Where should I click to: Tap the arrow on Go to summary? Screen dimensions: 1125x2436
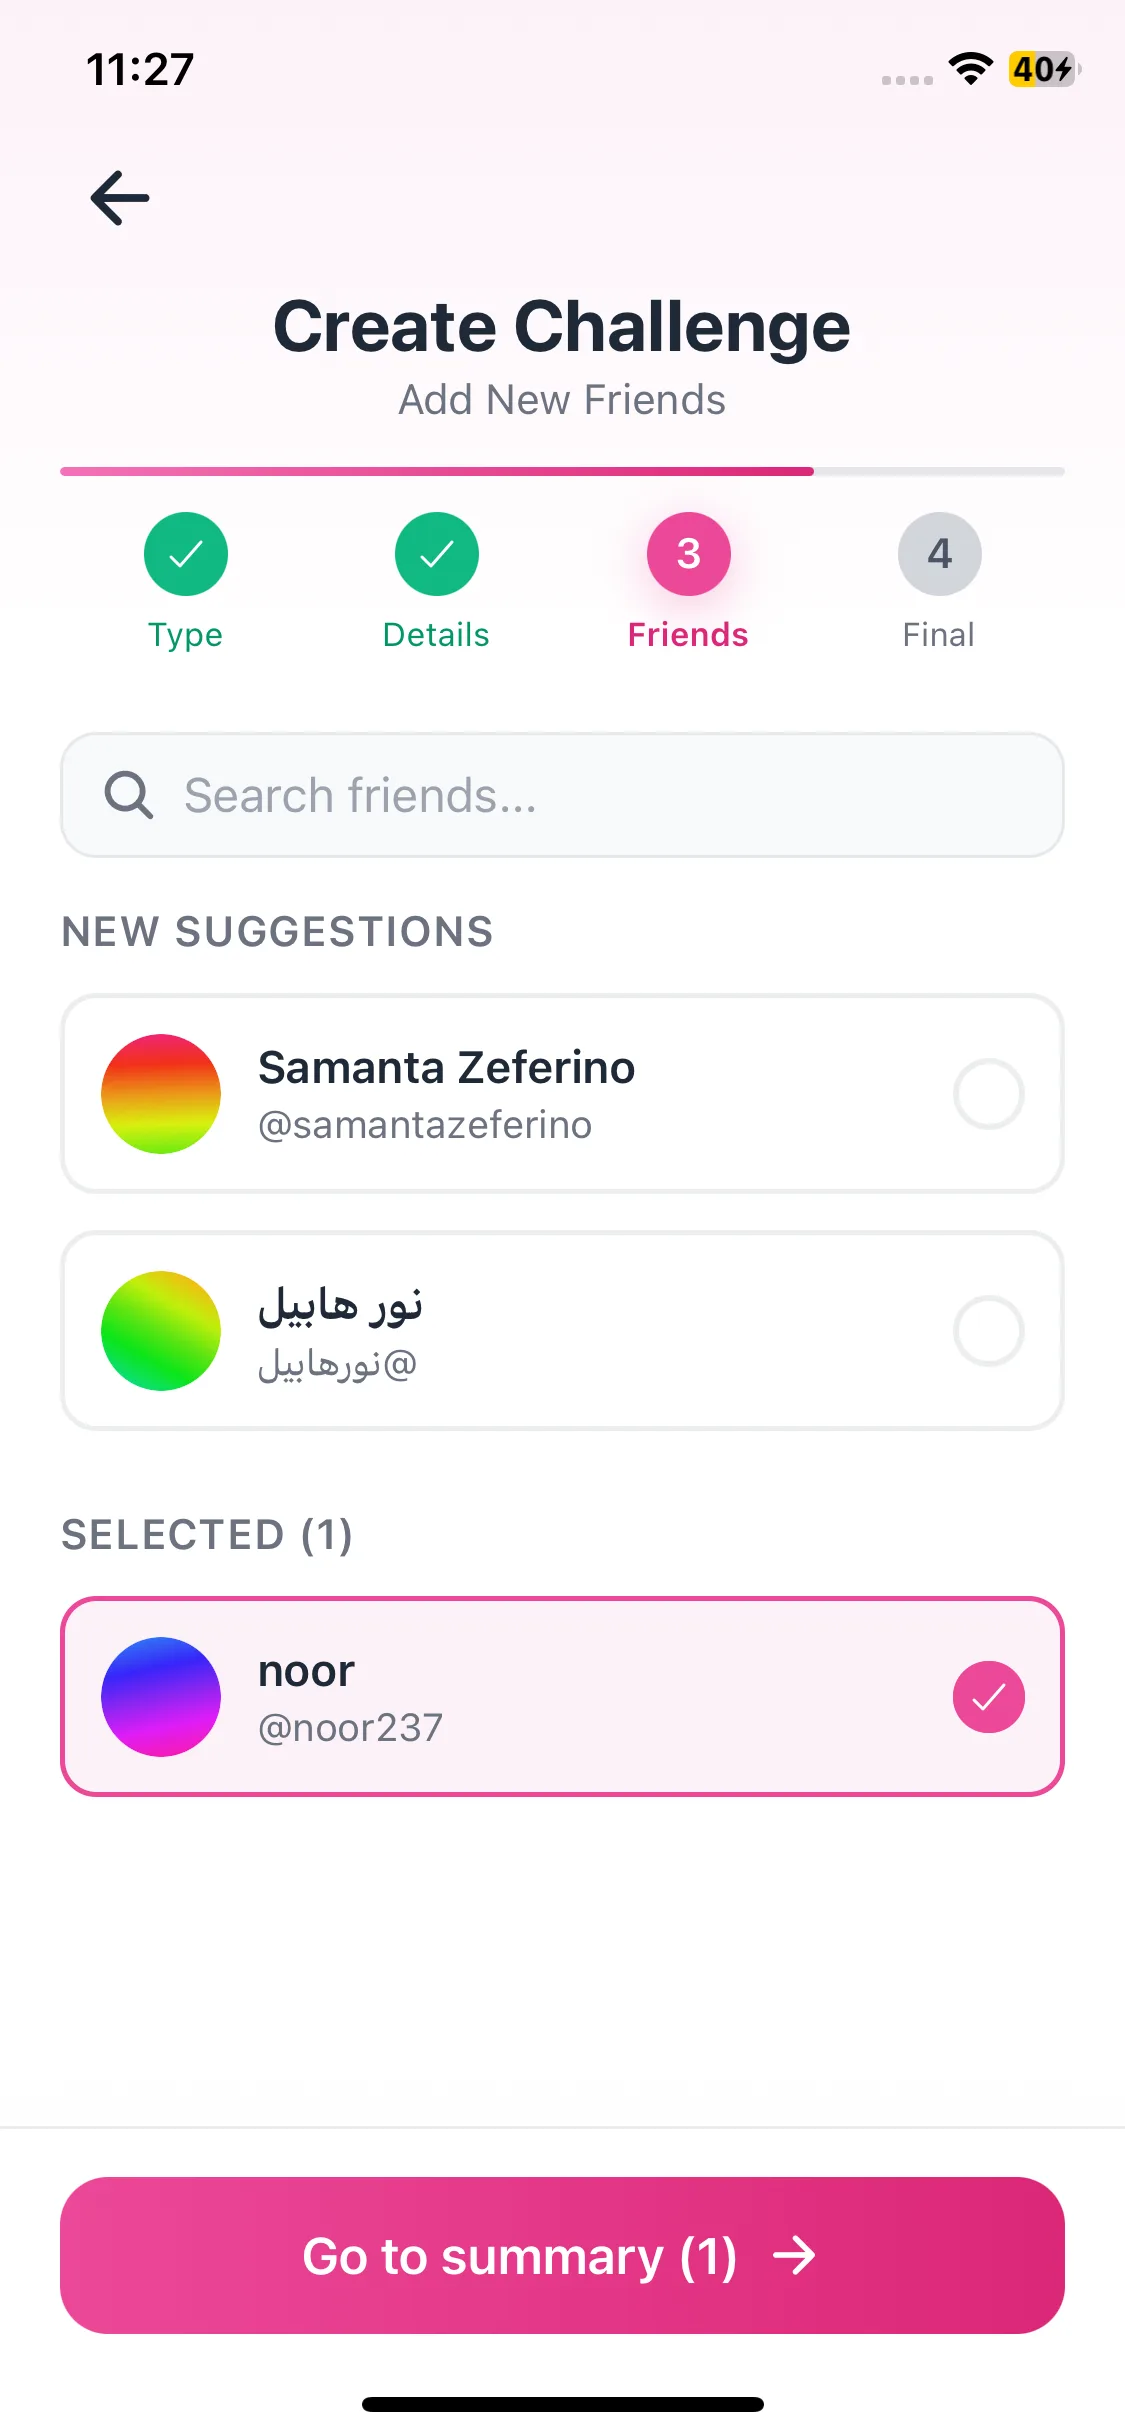(795, 2256)
